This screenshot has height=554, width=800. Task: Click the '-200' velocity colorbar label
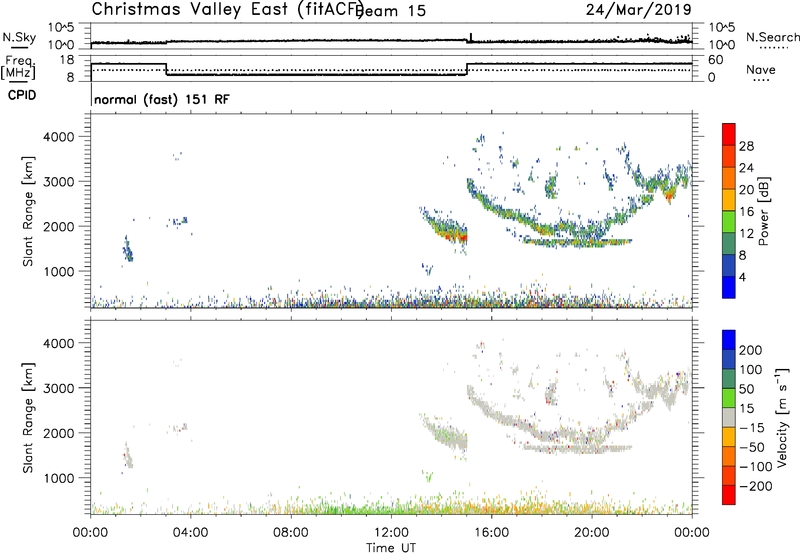755,486
